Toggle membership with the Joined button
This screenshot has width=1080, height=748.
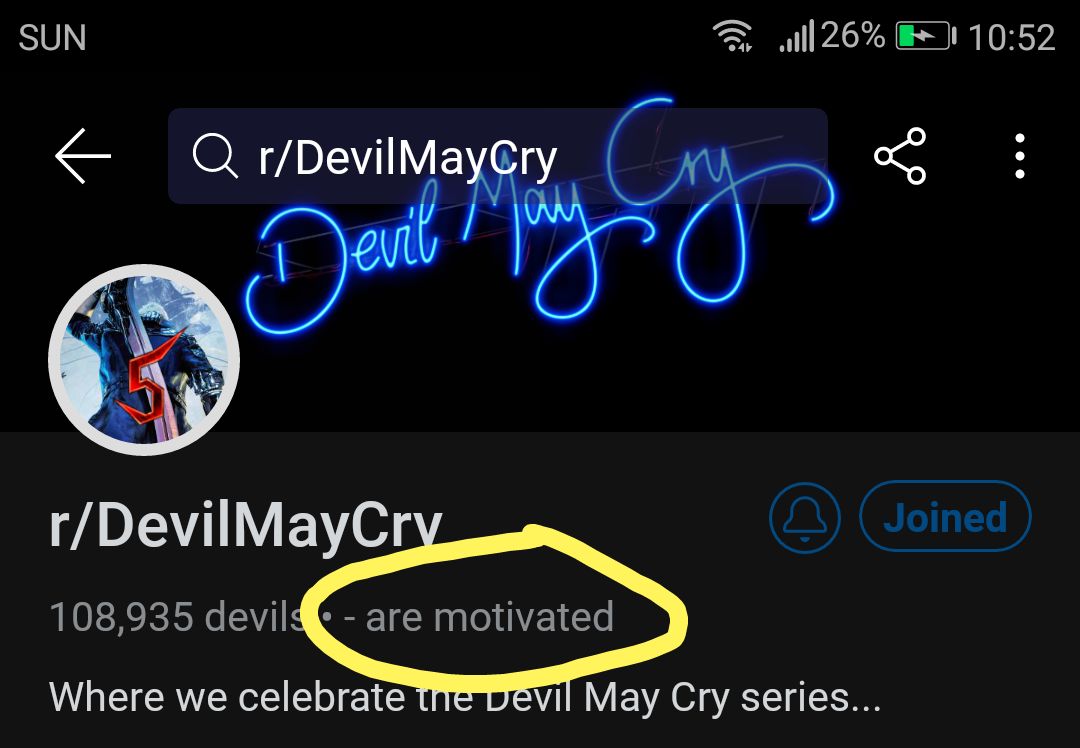(945, 517)
